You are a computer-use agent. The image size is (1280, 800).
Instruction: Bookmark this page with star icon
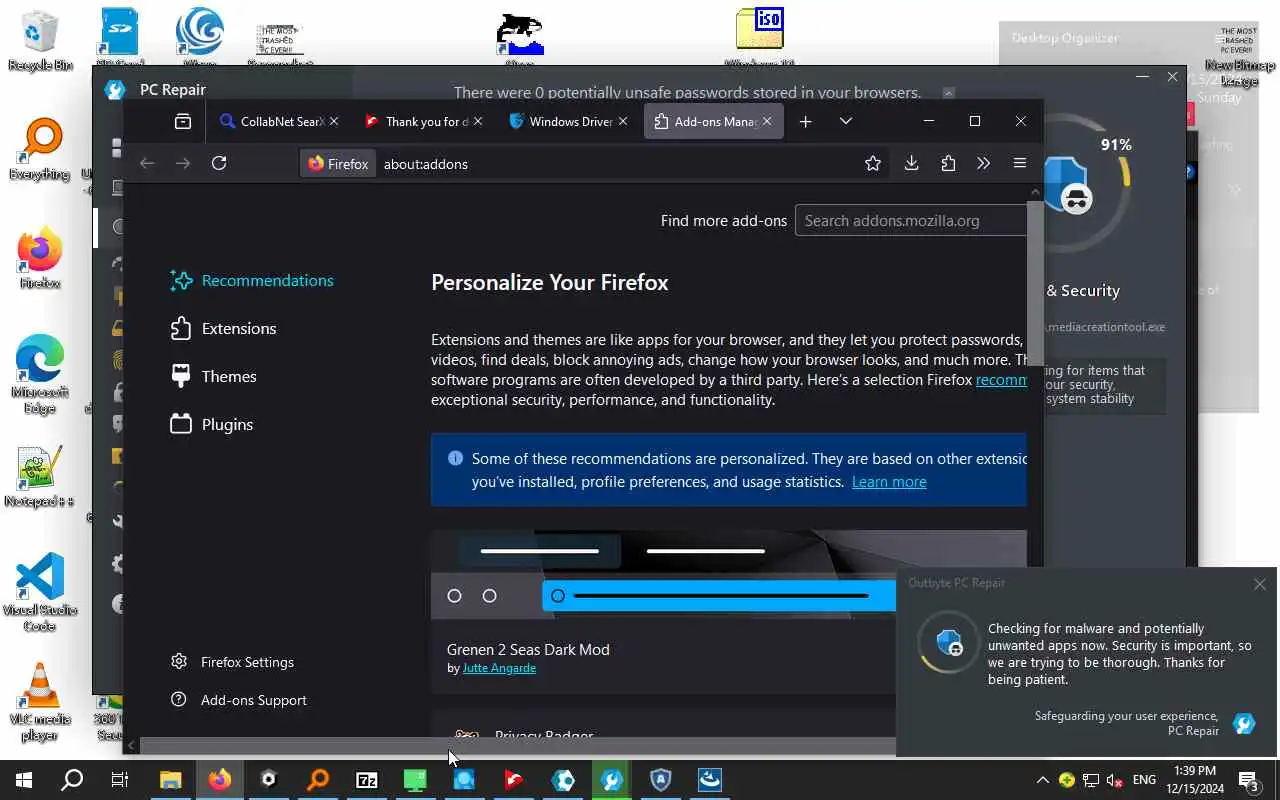(873, 163)
